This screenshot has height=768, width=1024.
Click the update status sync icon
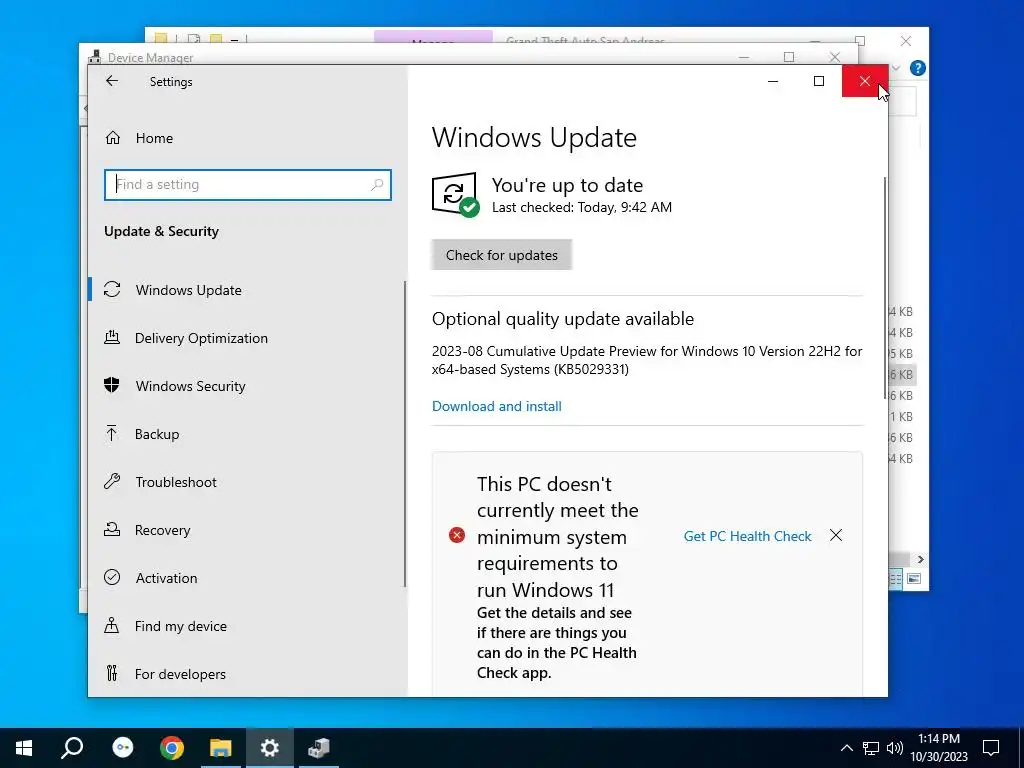pos(455,195)
